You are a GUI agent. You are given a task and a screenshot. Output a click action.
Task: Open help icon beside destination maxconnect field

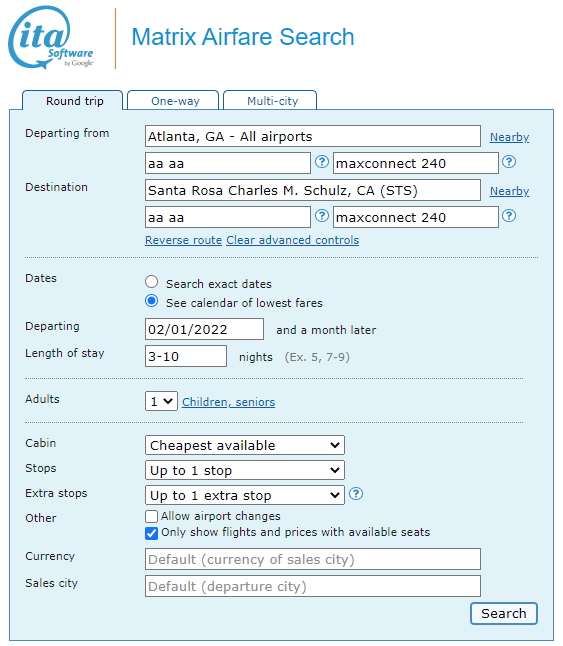509,215
